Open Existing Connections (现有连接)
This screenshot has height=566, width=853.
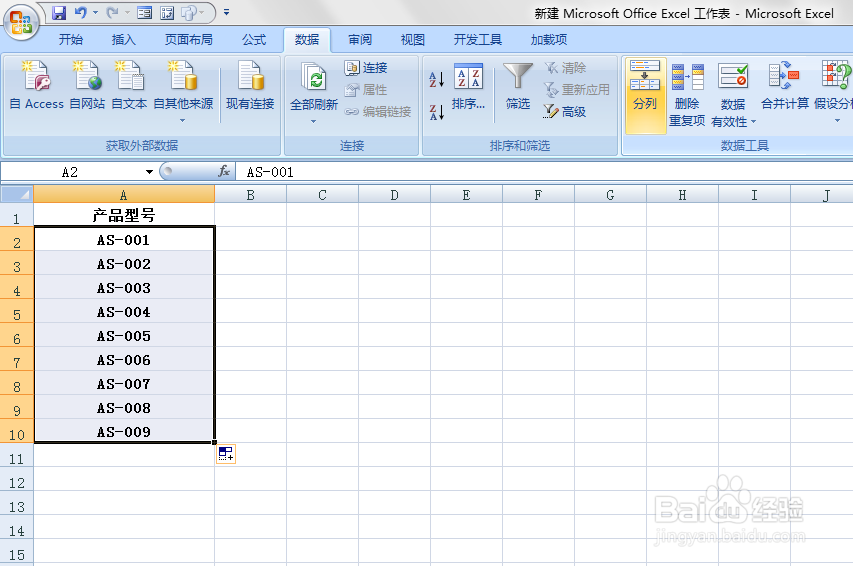250,84
